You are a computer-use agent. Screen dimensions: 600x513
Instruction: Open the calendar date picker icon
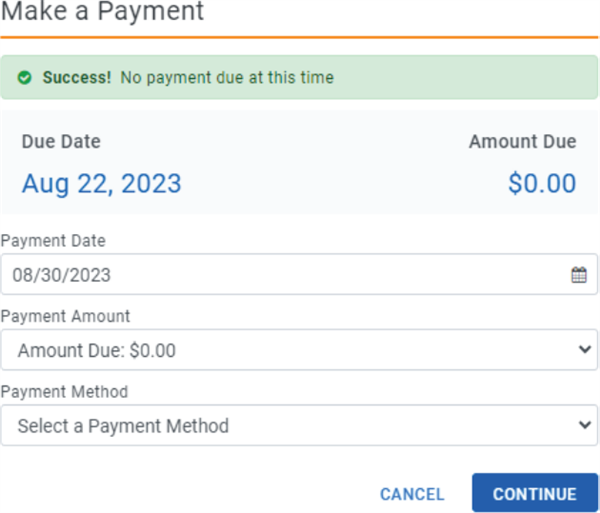click(579, 275)
